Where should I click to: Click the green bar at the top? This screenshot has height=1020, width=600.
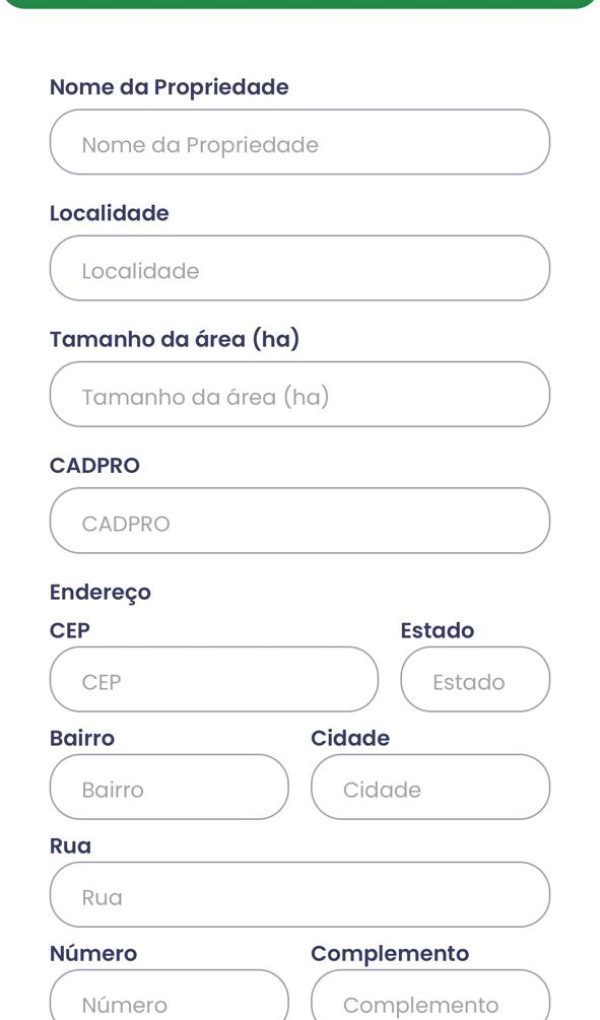pyautogui.click(x=300, y=4)
